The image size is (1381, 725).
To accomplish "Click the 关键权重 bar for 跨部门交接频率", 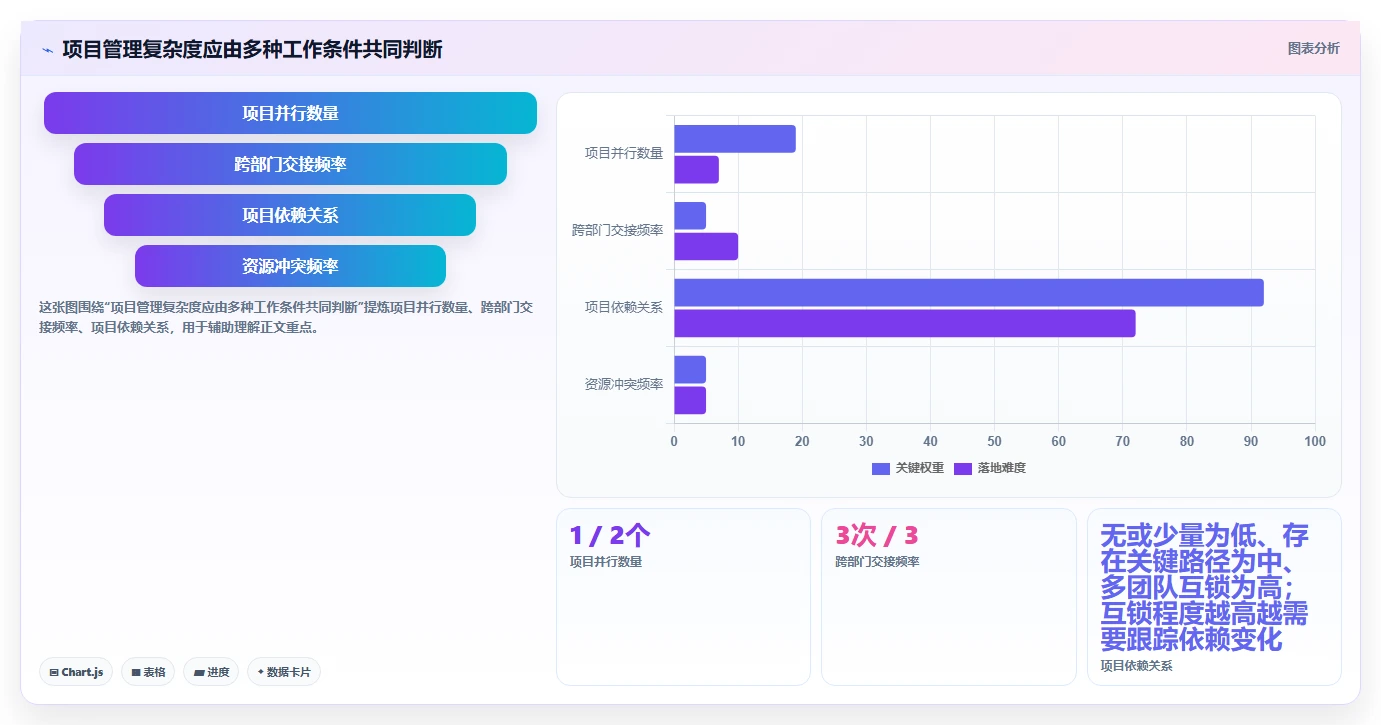I will coord(690,216).
